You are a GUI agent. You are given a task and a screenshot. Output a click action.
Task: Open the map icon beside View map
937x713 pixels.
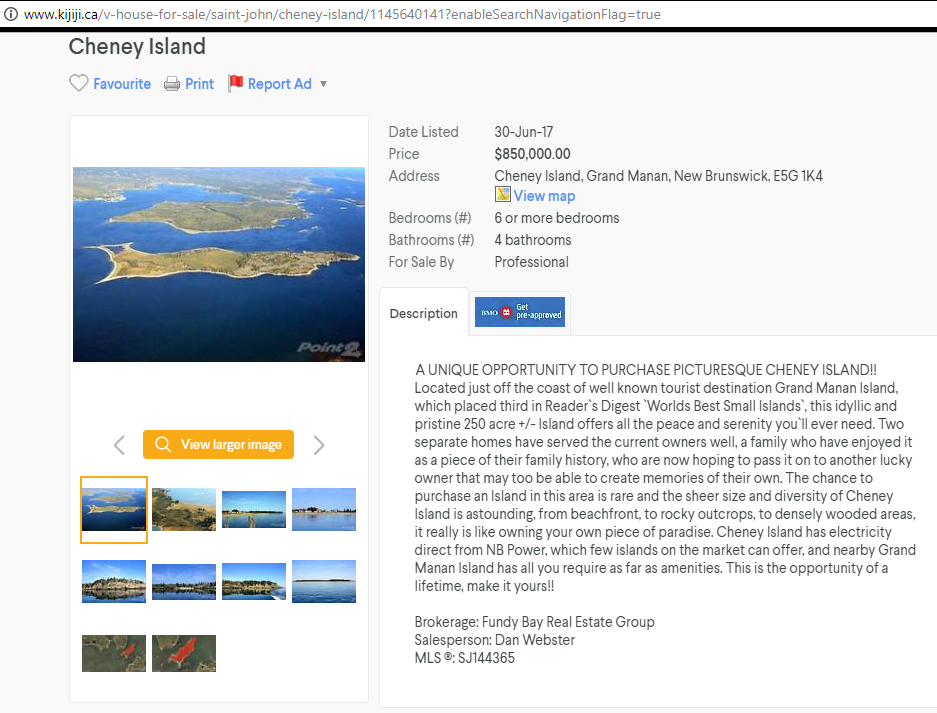tap(502, 195)
